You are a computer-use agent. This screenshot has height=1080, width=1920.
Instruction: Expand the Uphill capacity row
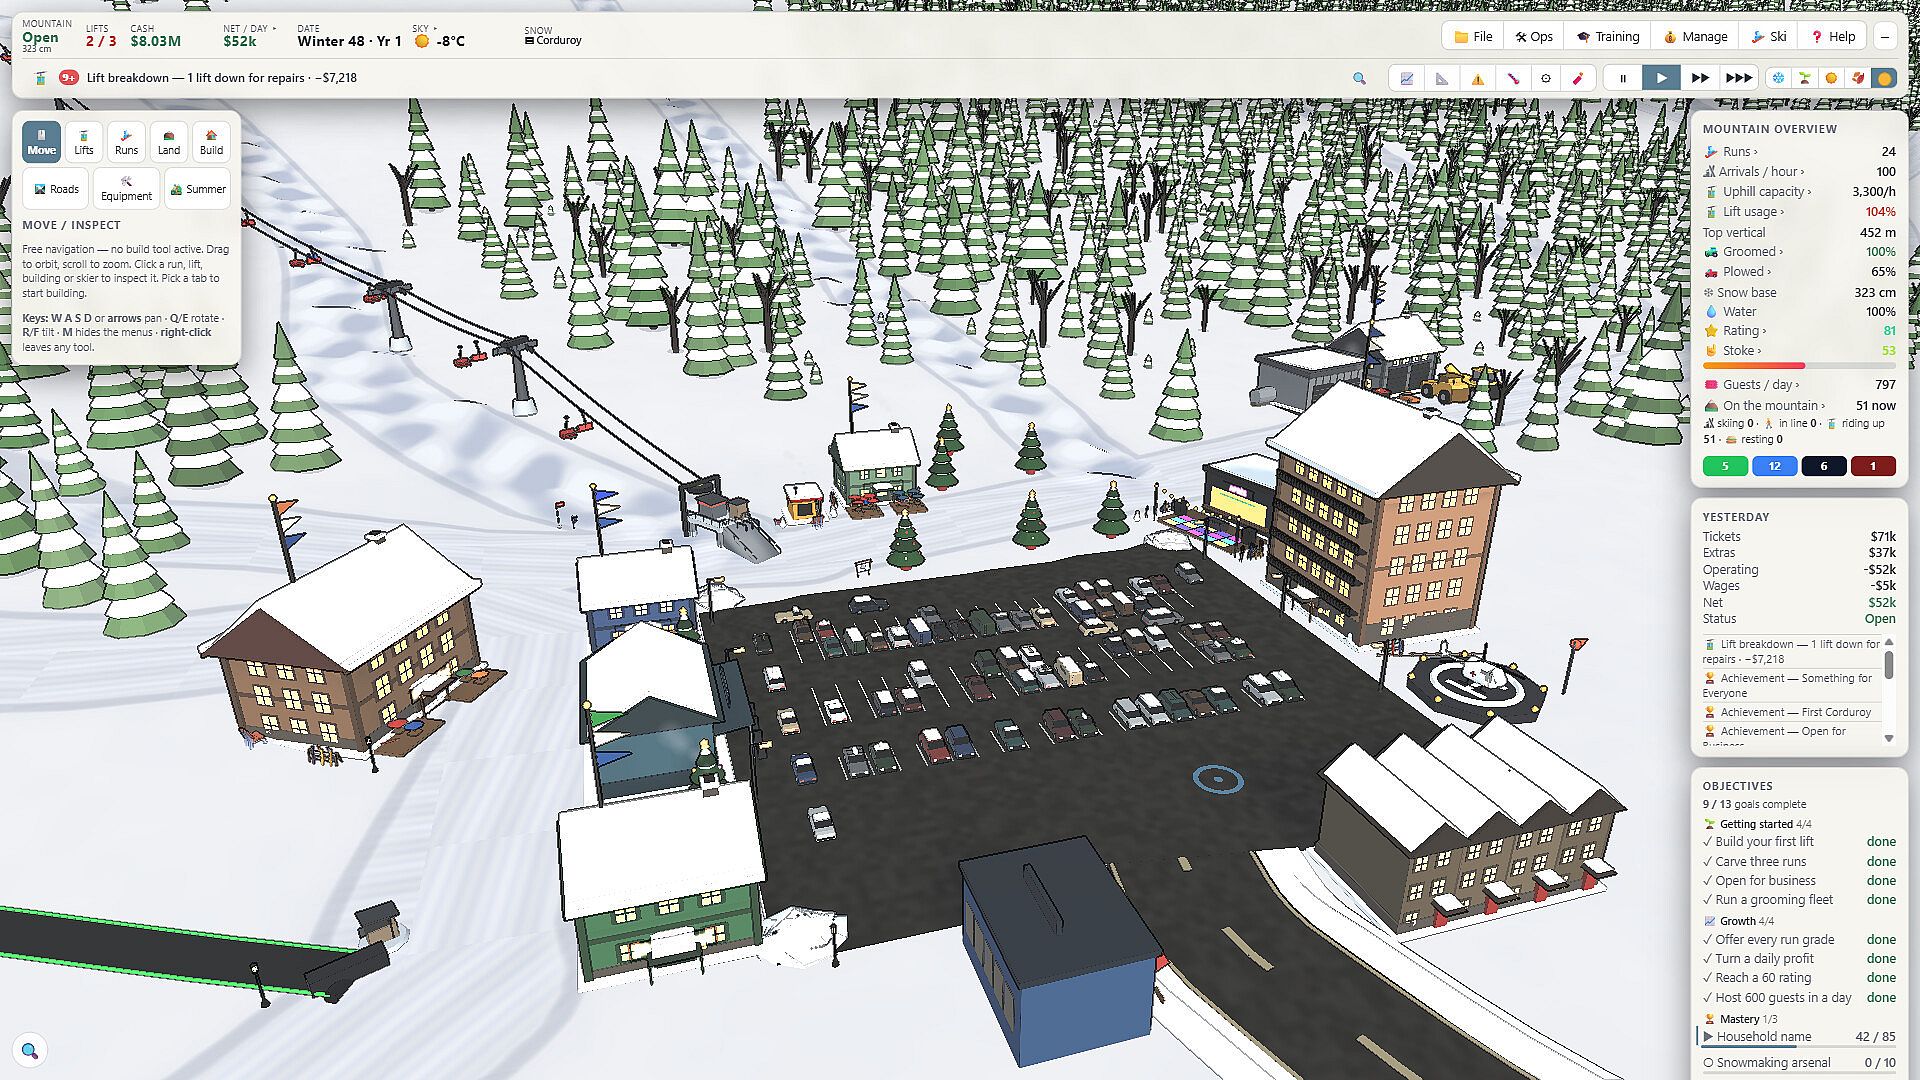(1799, 192)
